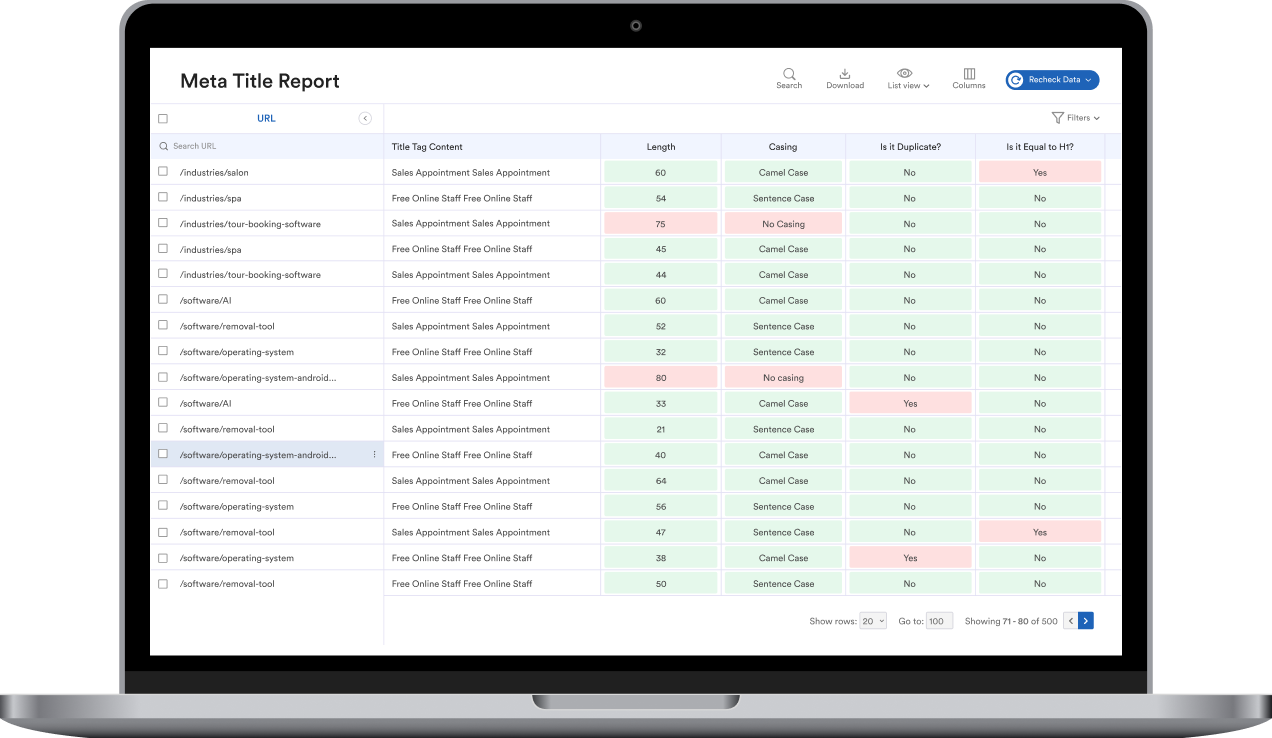The image size is (1272, 738).
Task: Click the Download icon
Action: pos(845,74)
